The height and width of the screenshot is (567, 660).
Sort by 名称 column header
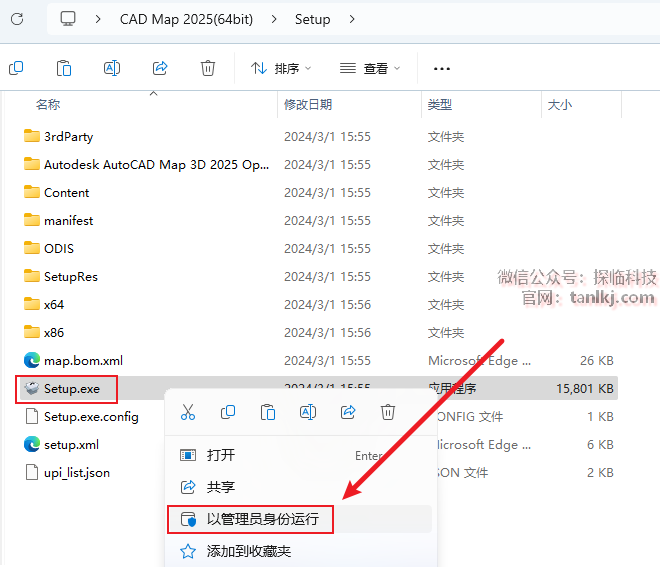(48, 104)
